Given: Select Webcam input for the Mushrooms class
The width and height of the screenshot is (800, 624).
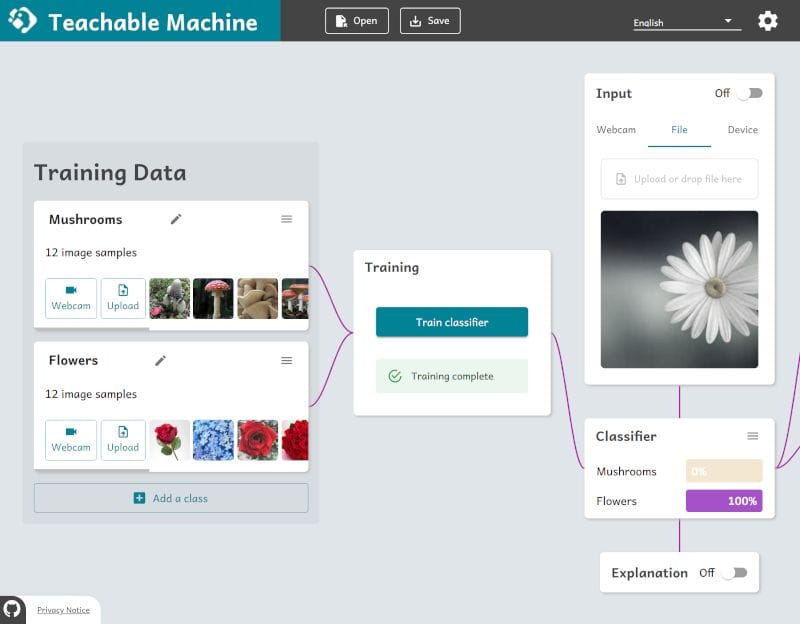Looking at the screenshot, I should click(70, 297).
